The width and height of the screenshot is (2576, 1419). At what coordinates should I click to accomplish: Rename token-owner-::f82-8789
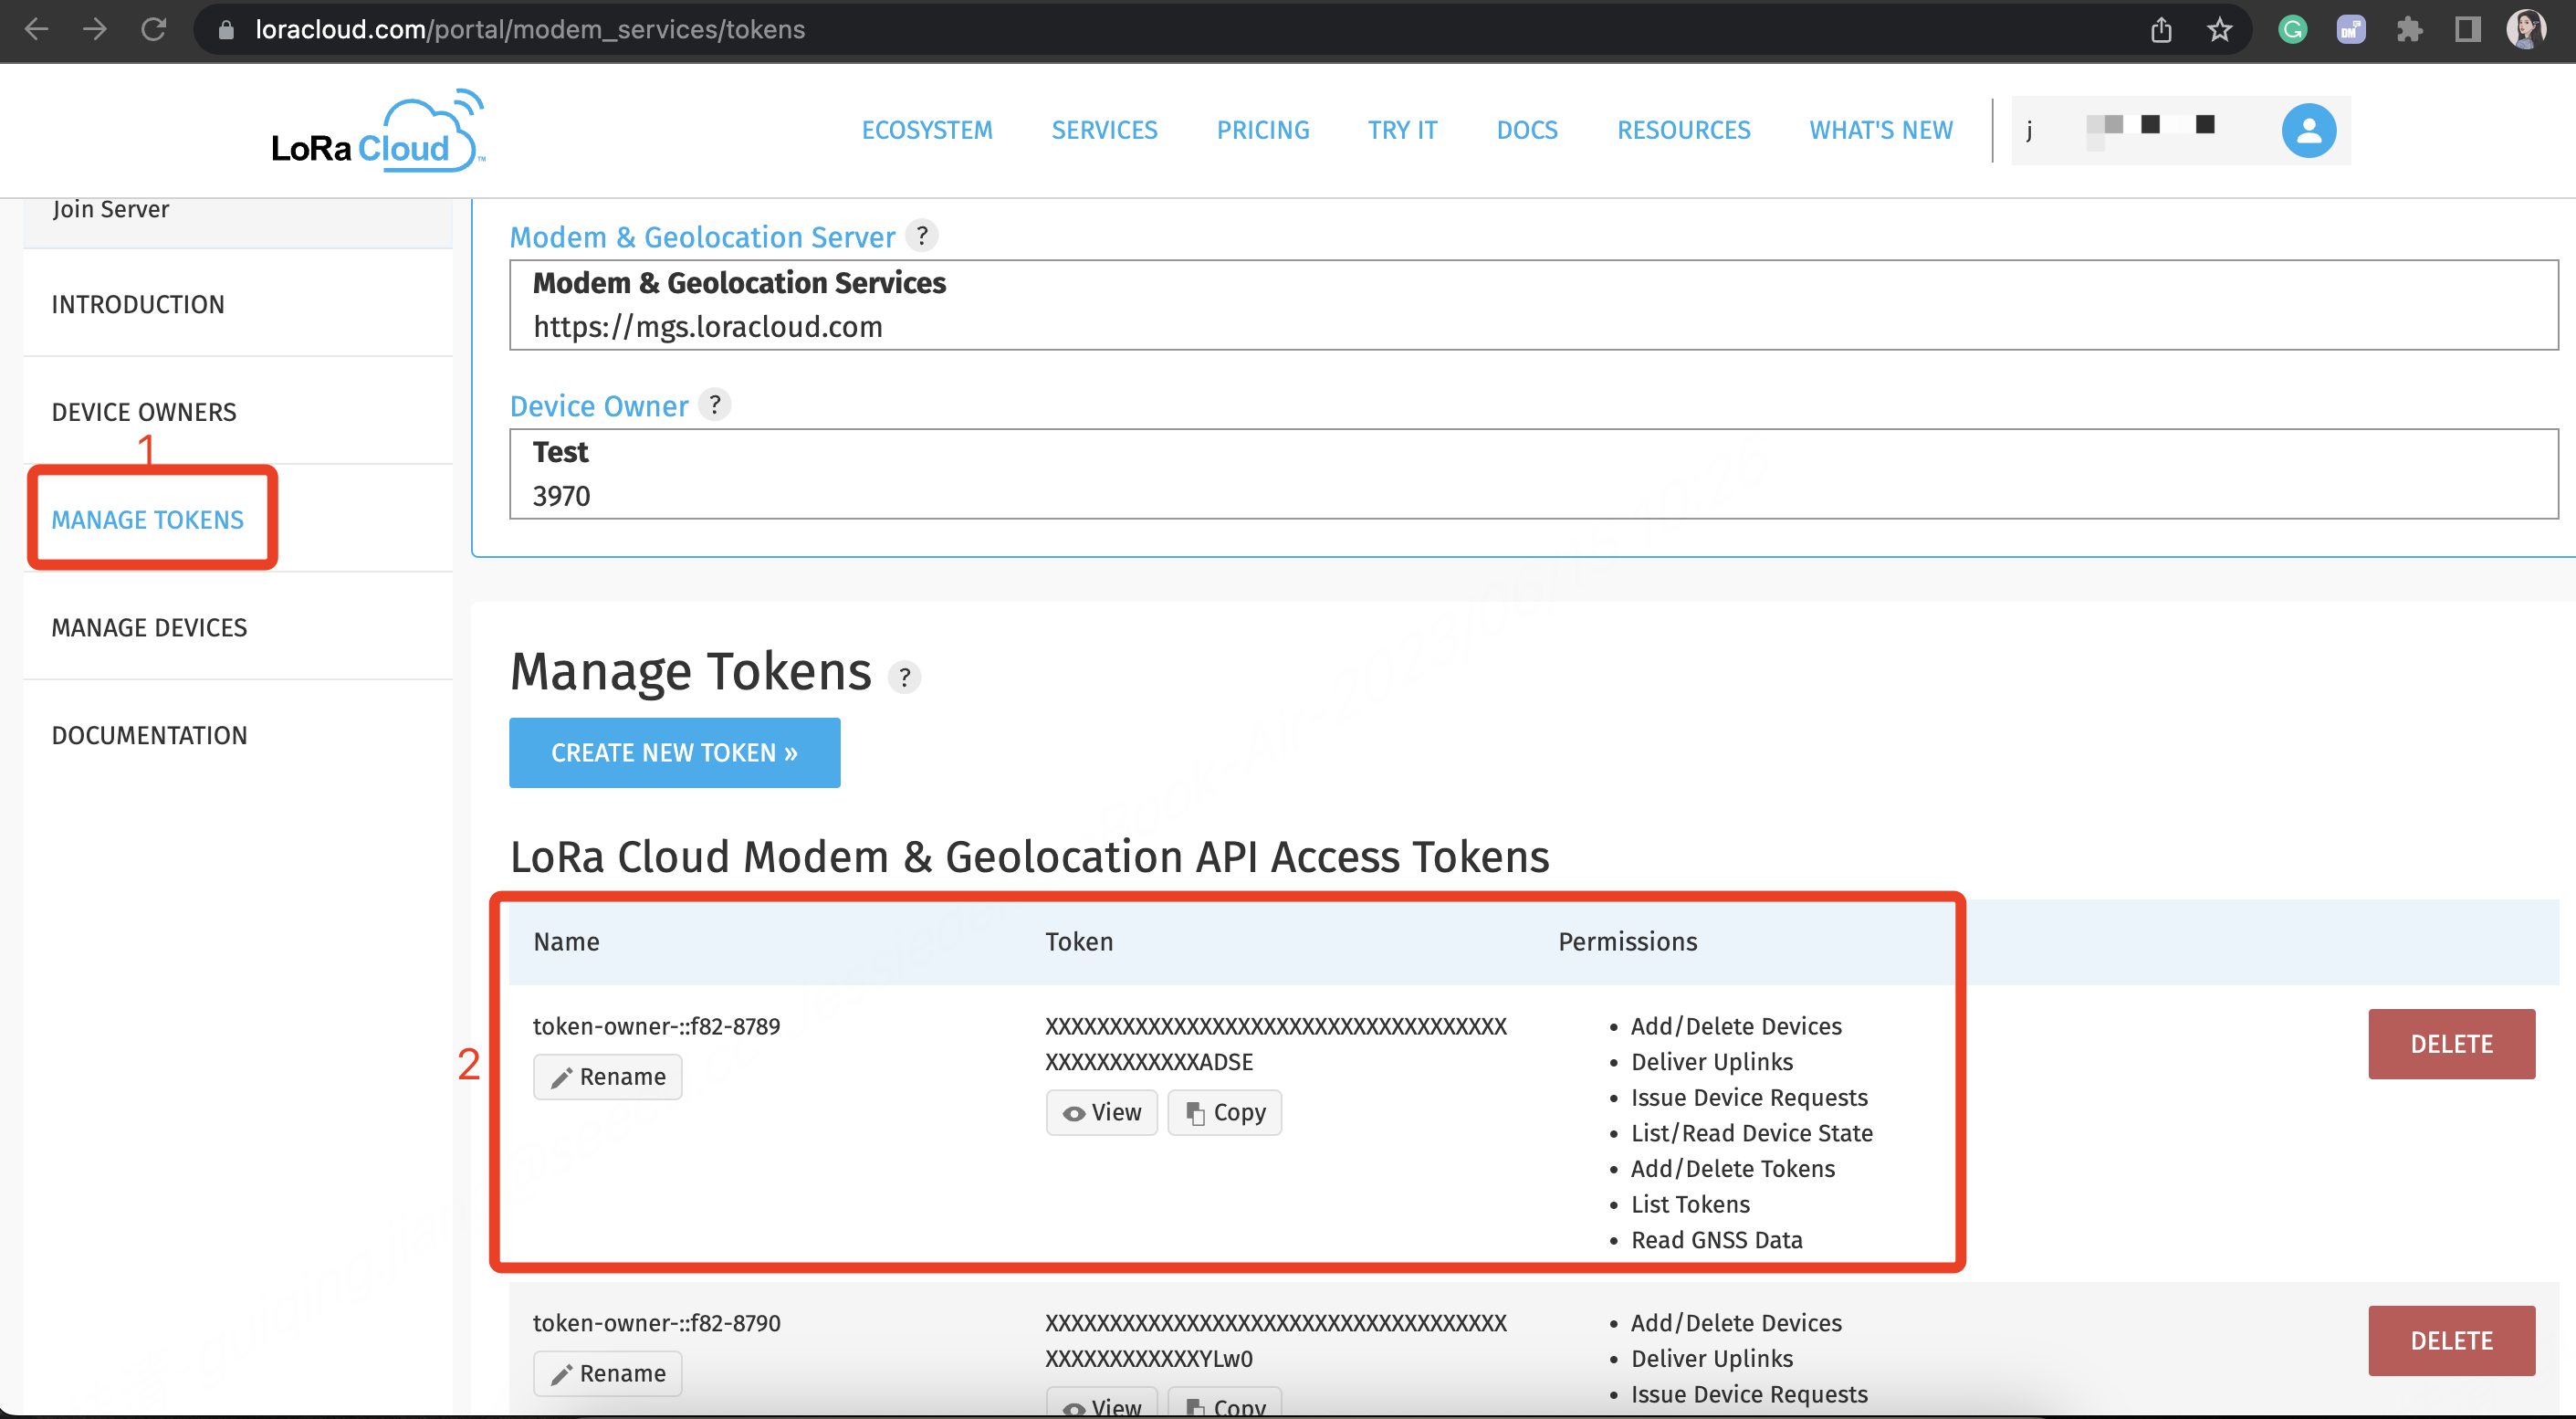tap(607, 1076)
